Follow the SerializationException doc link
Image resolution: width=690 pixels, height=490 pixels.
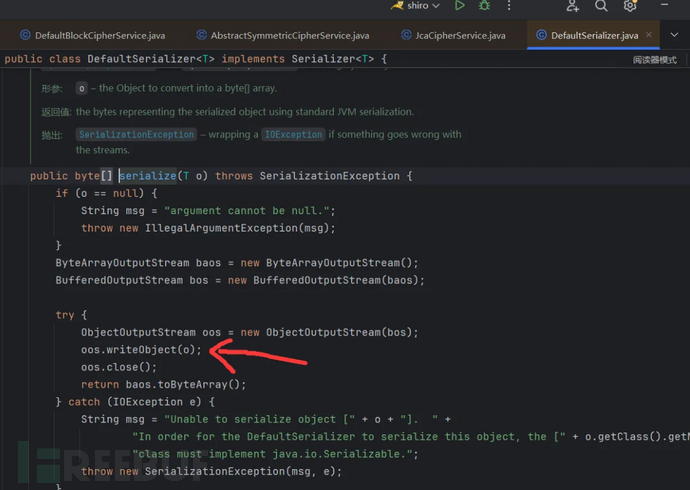tap(137, 134)
